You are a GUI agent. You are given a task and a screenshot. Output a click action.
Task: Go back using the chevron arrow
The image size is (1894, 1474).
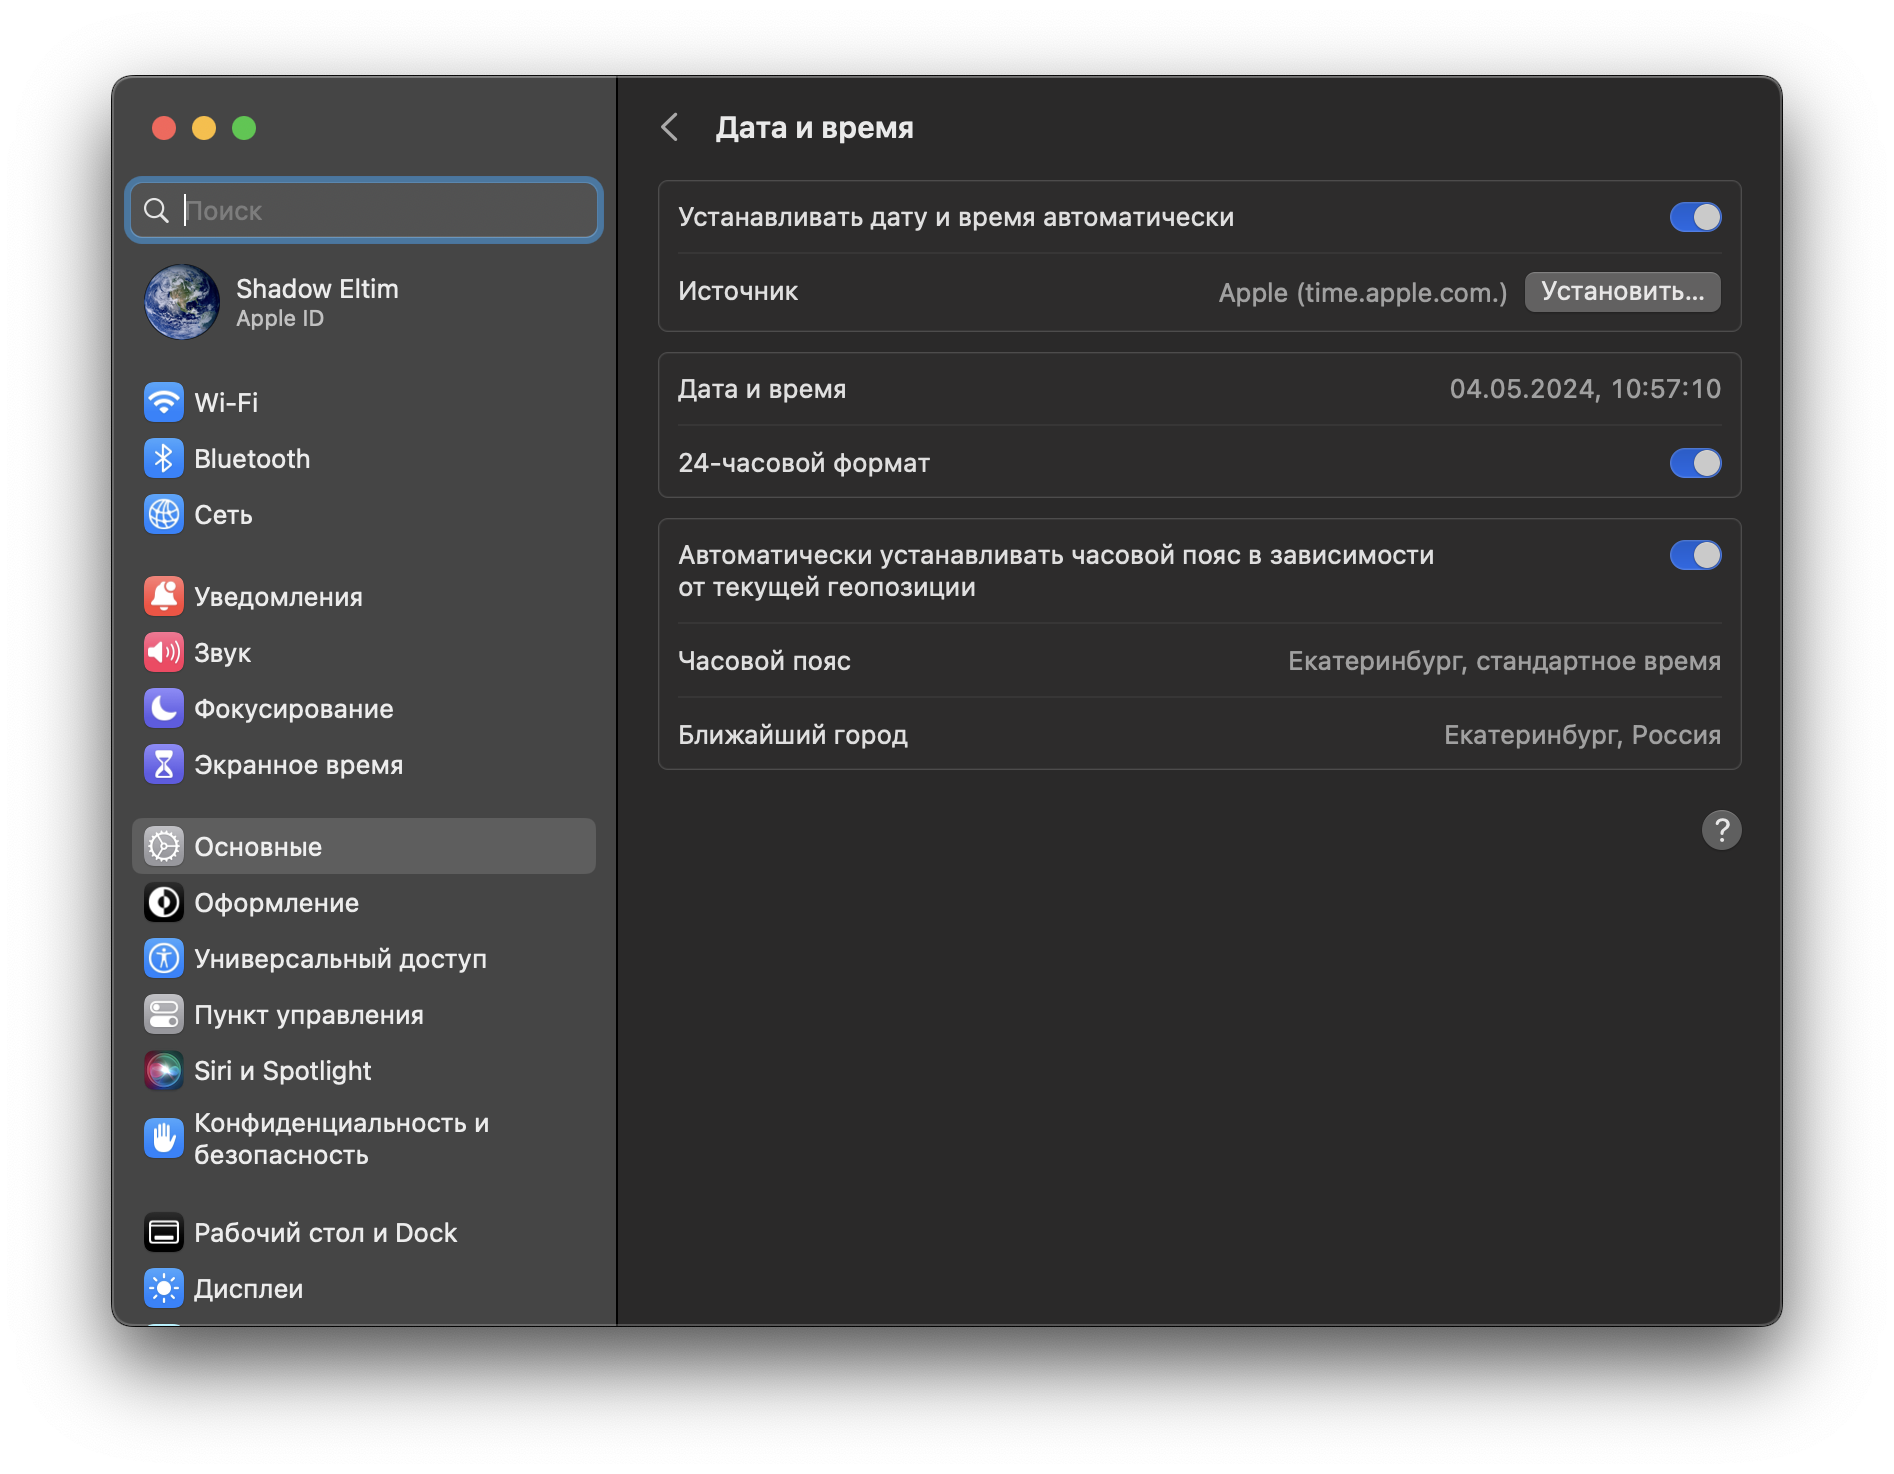(670, 128)
